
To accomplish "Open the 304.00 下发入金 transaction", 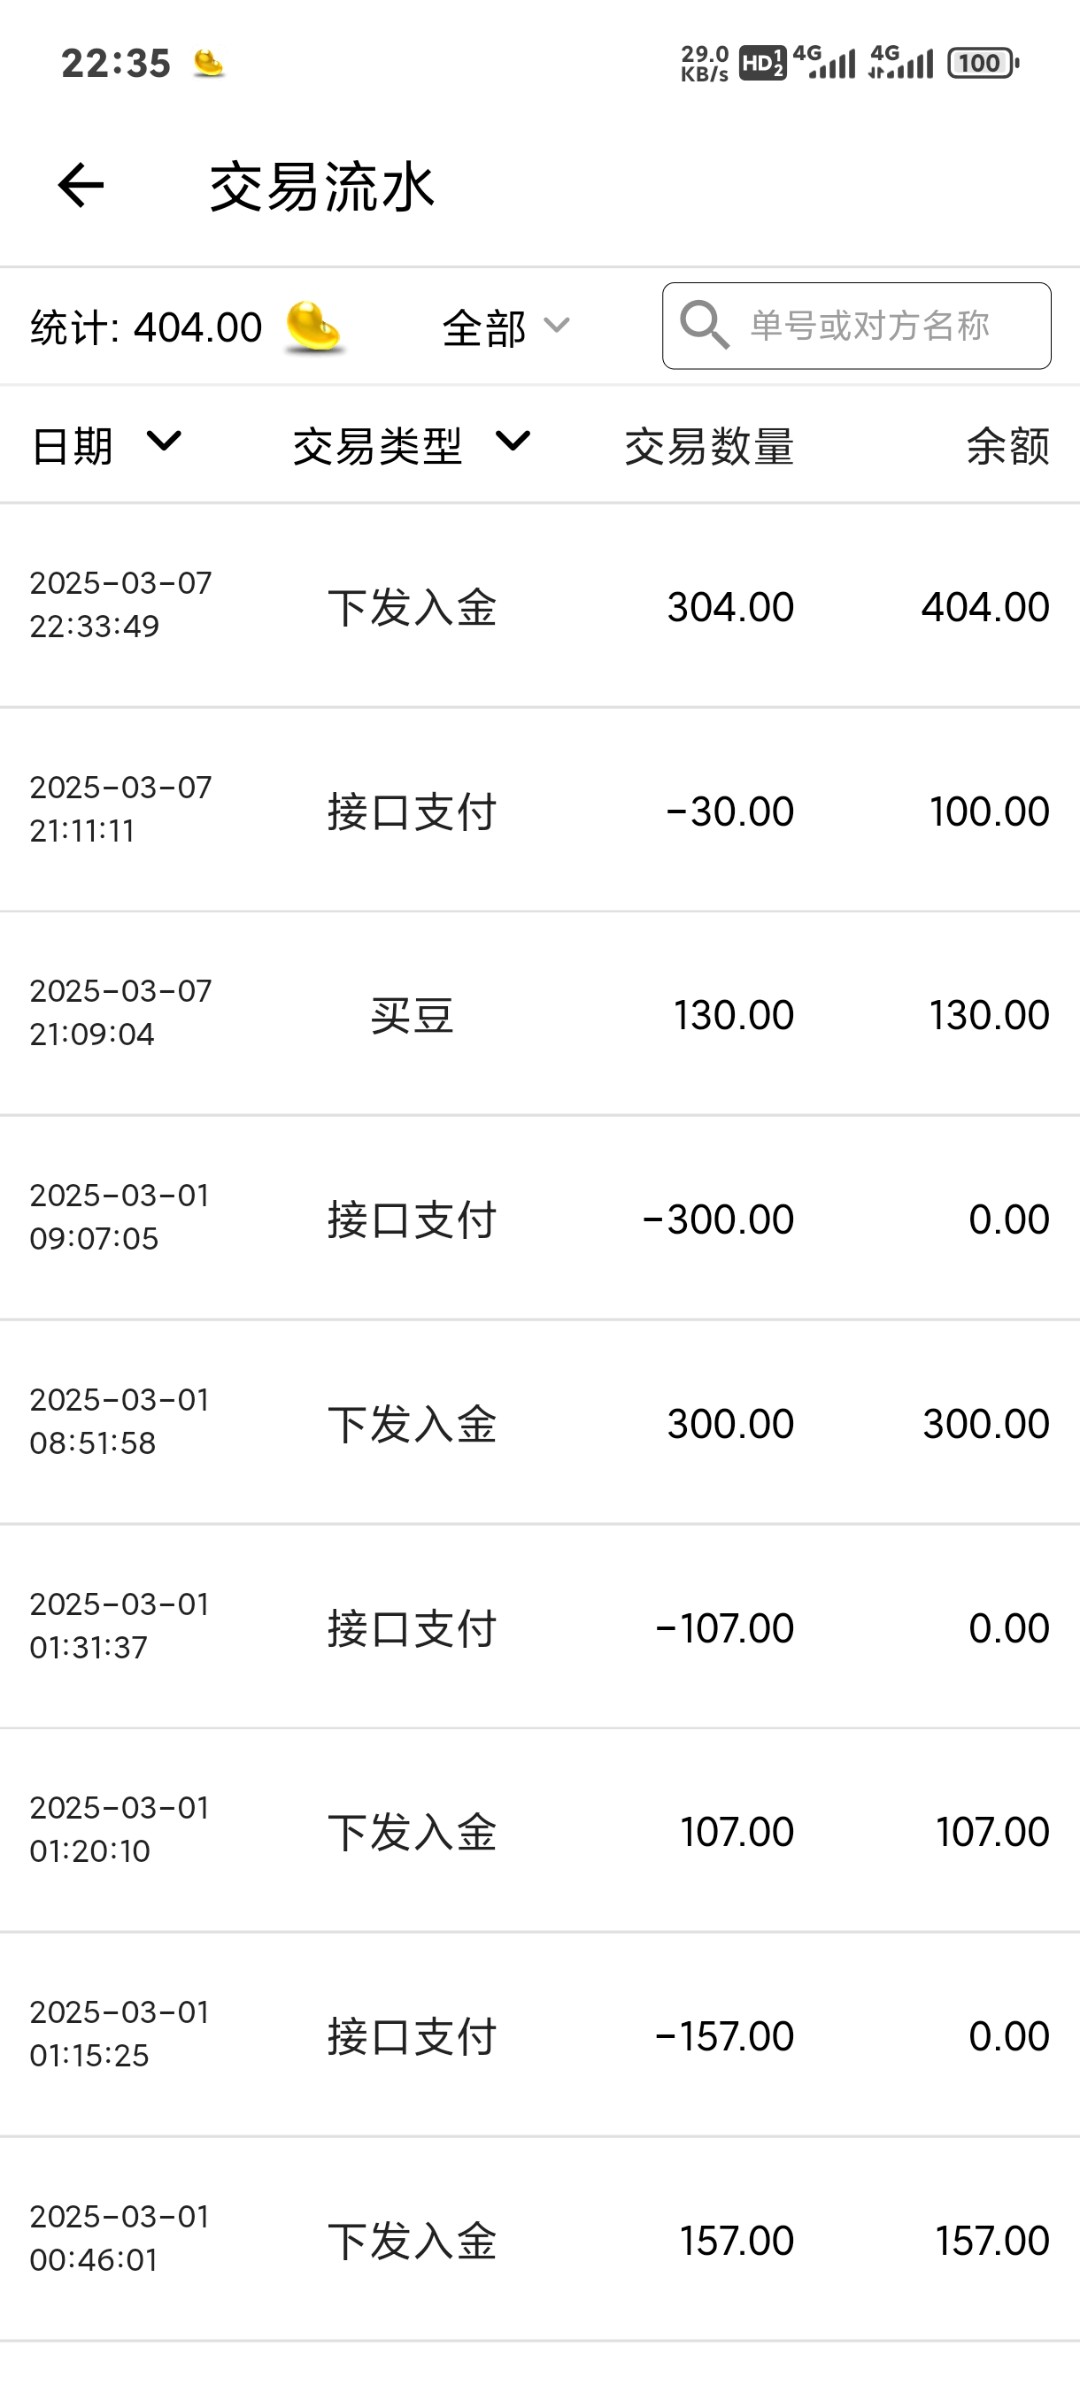I will (540, 607).
